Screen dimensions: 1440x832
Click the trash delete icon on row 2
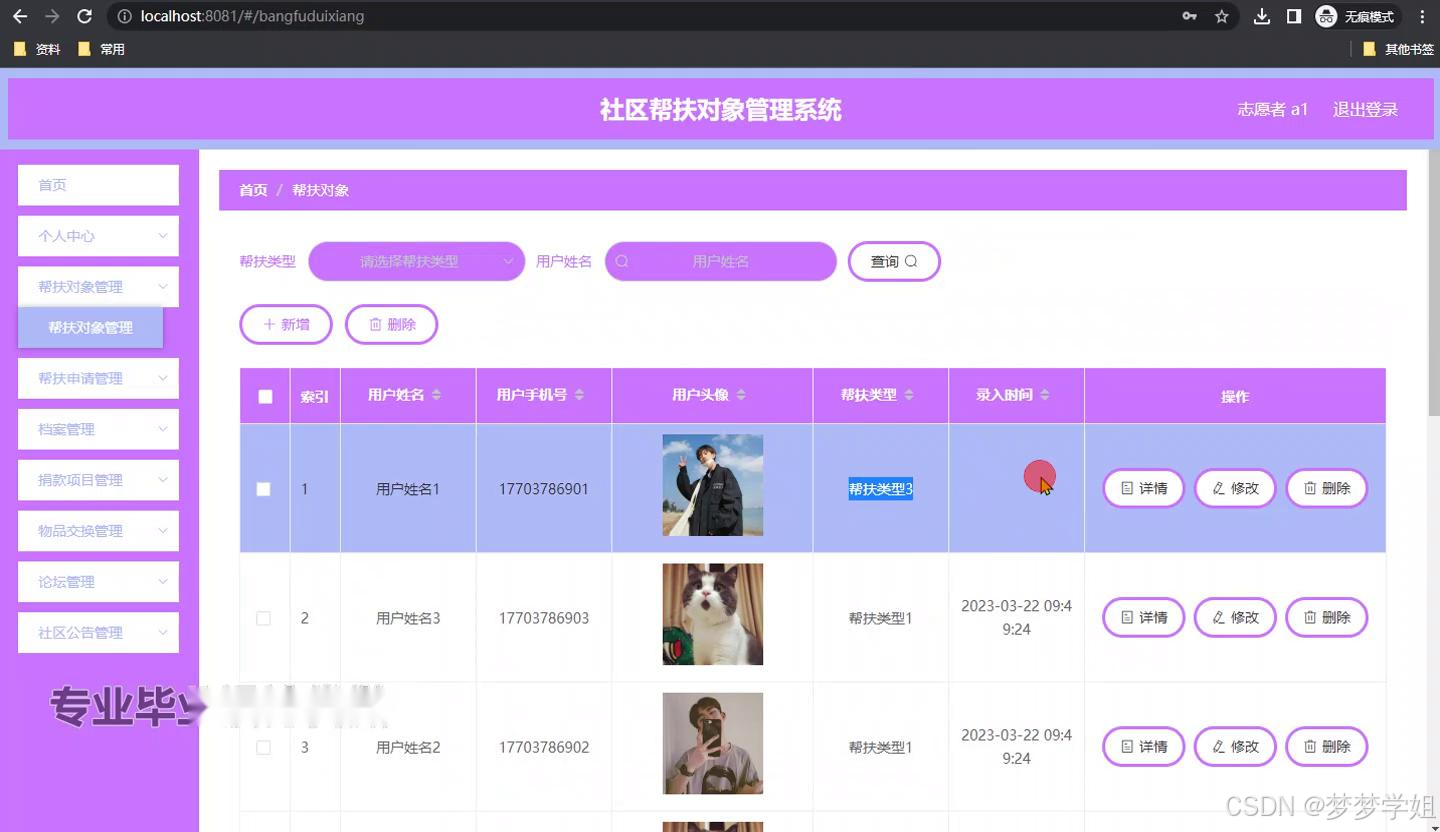coord(1311,617)
